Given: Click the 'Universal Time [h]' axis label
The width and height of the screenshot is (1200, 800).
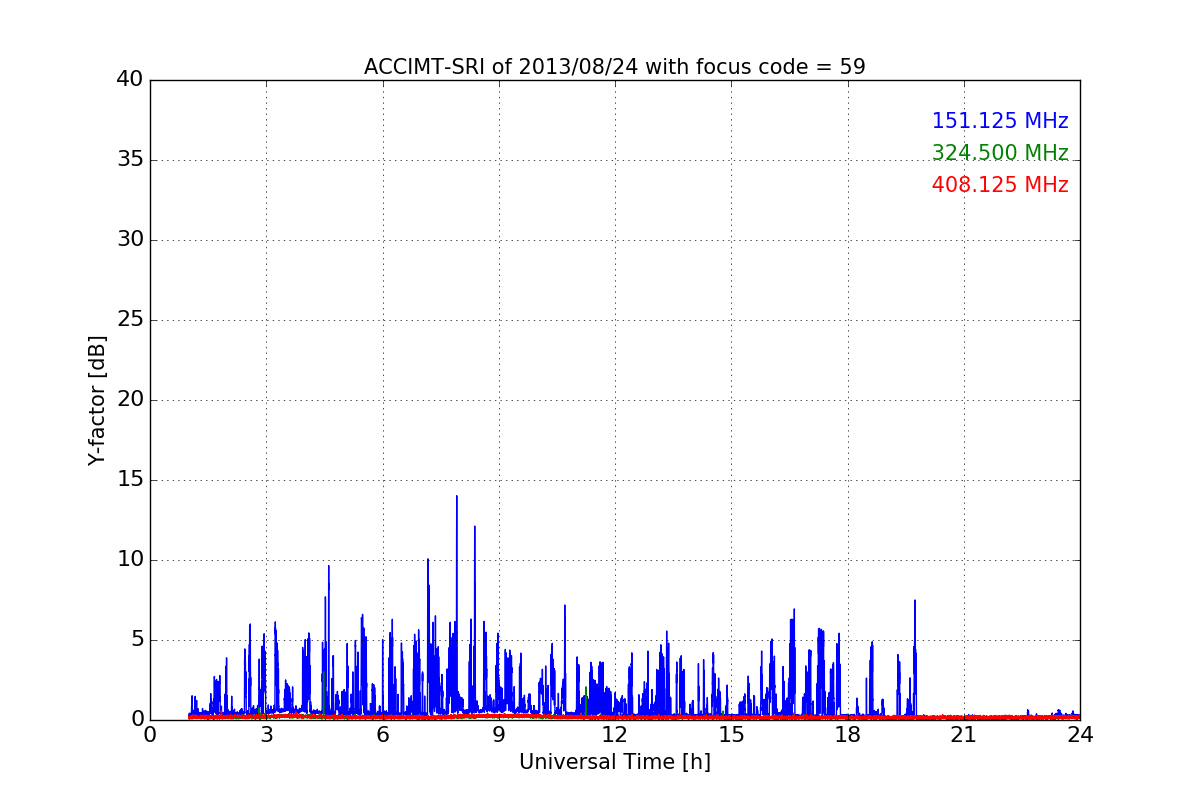Looking at the screenshot, I should [615, 762].
